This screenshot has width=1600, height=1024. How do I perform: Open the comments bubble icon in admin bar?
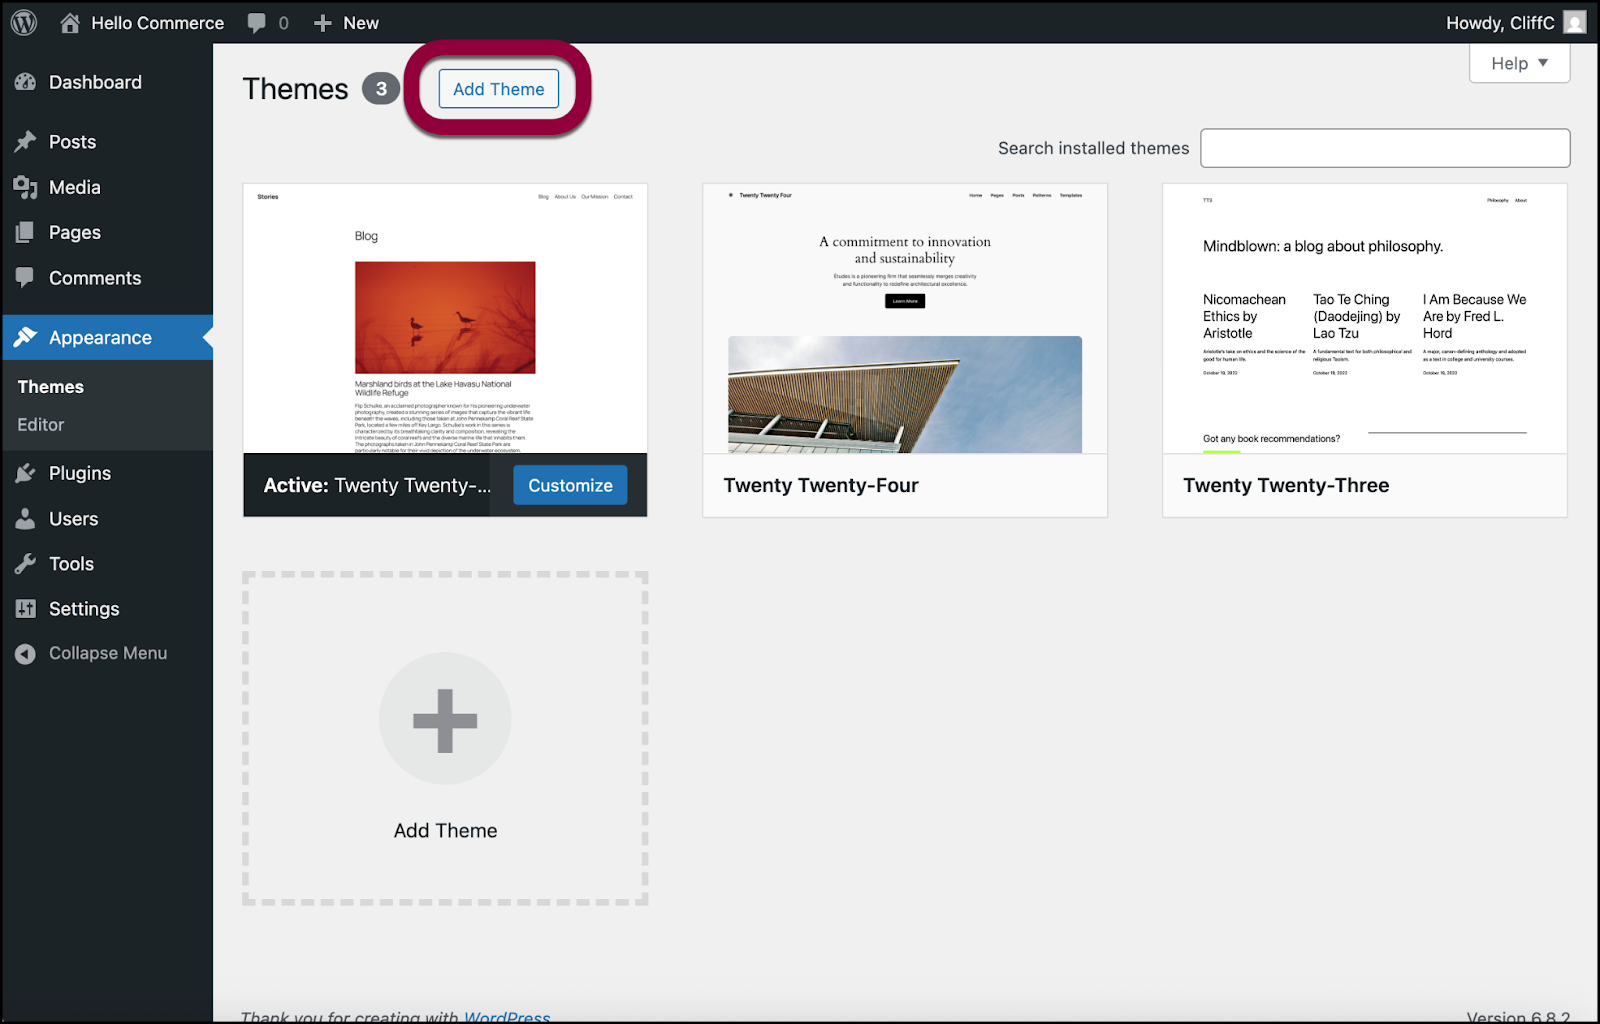tap(257, 23)
